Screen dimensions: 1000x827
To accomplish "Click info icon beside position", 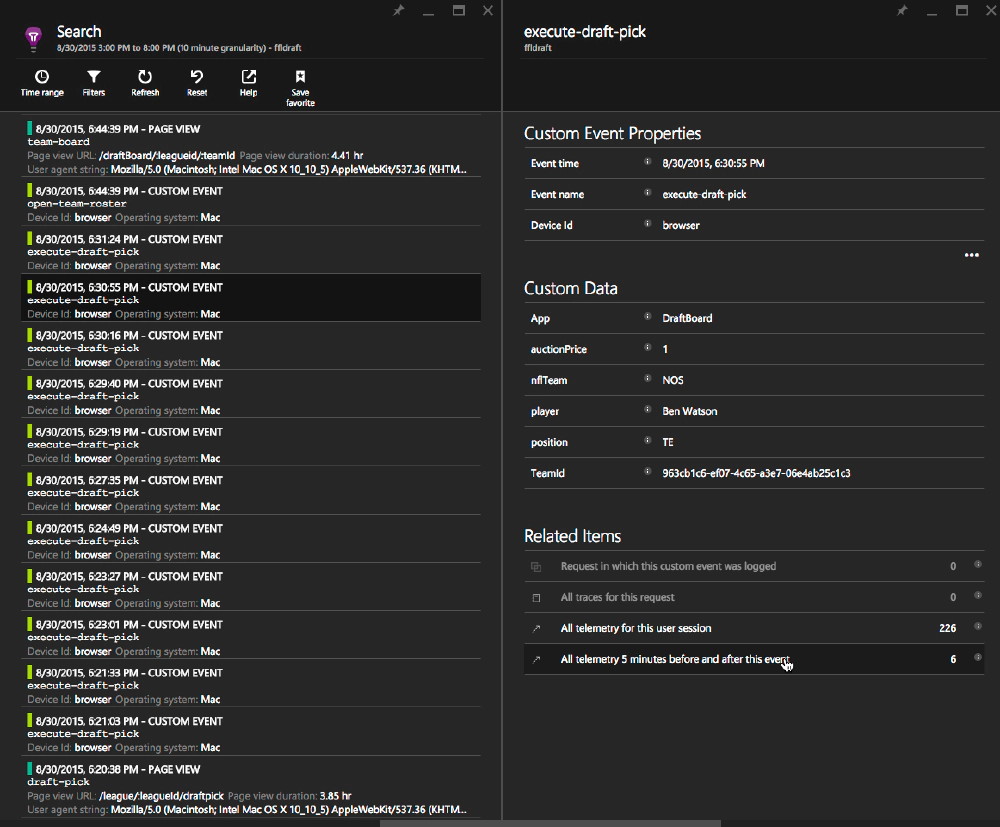I will (x=647, y=441).
